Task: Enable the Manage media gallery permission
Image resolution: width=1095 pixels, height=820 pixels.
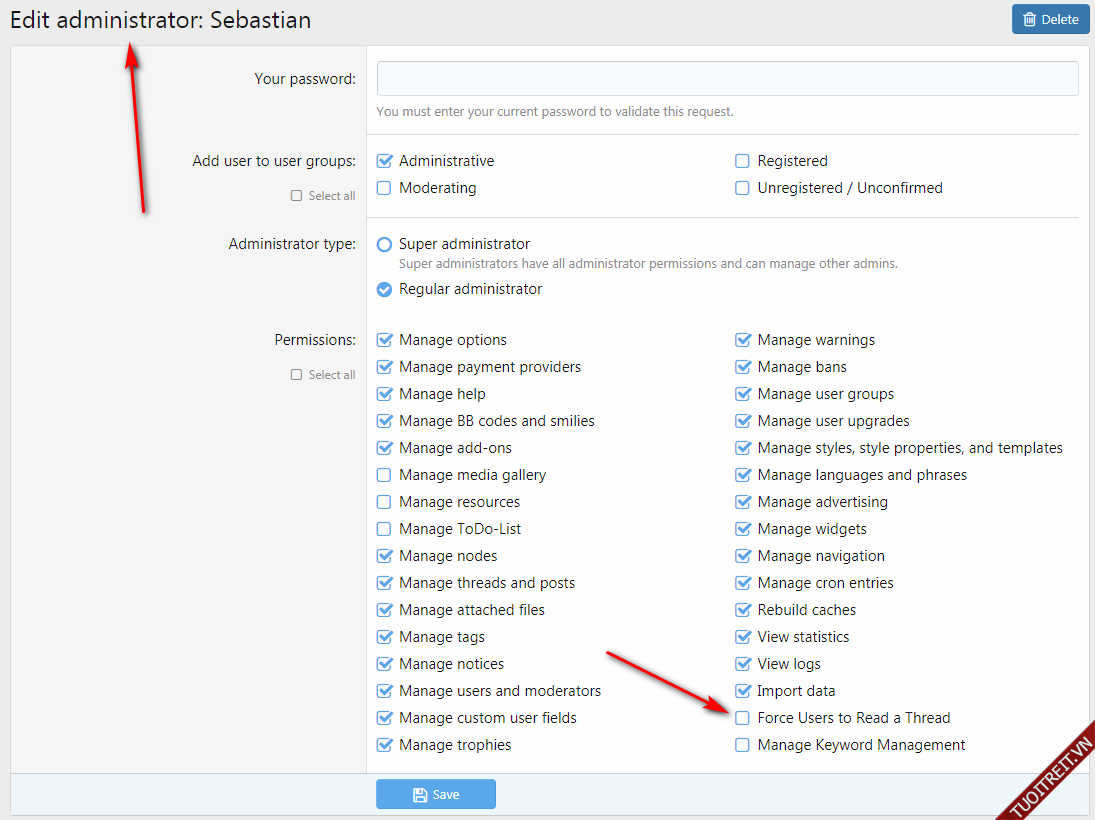Action: click(384, 475)
